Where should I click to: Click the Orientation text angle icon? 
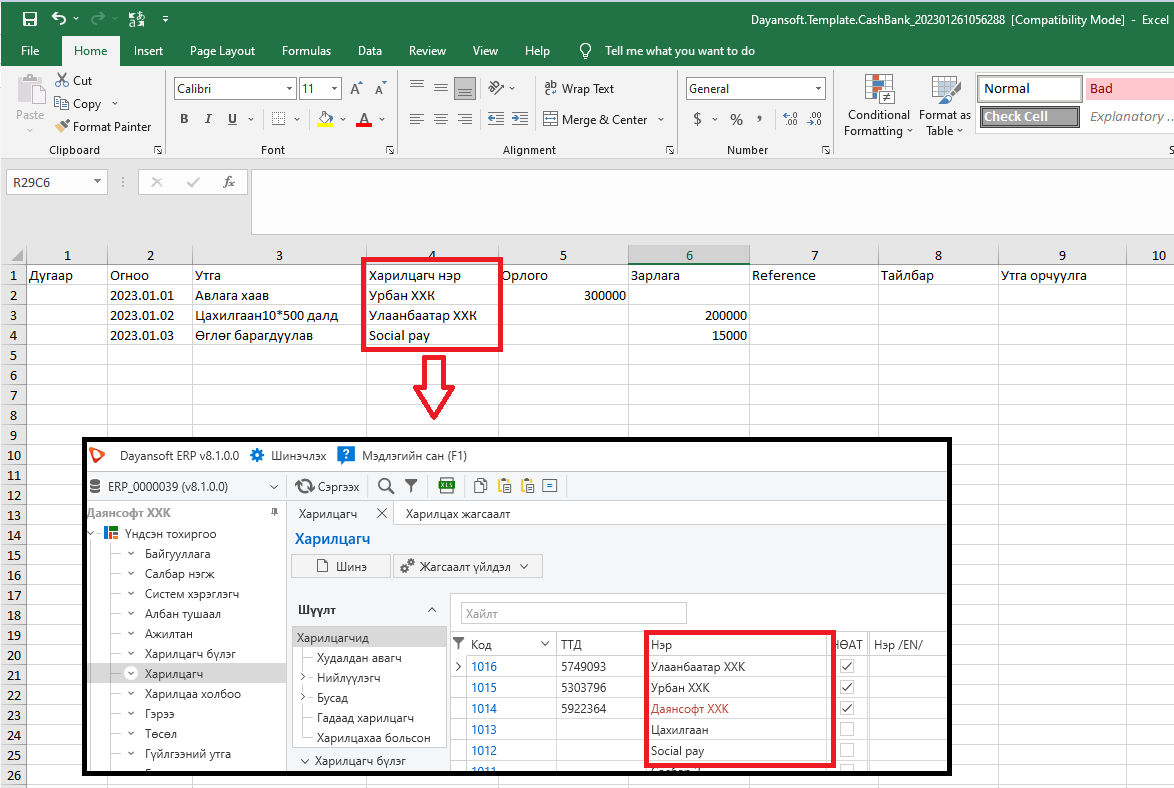click(x=496, y=88)
